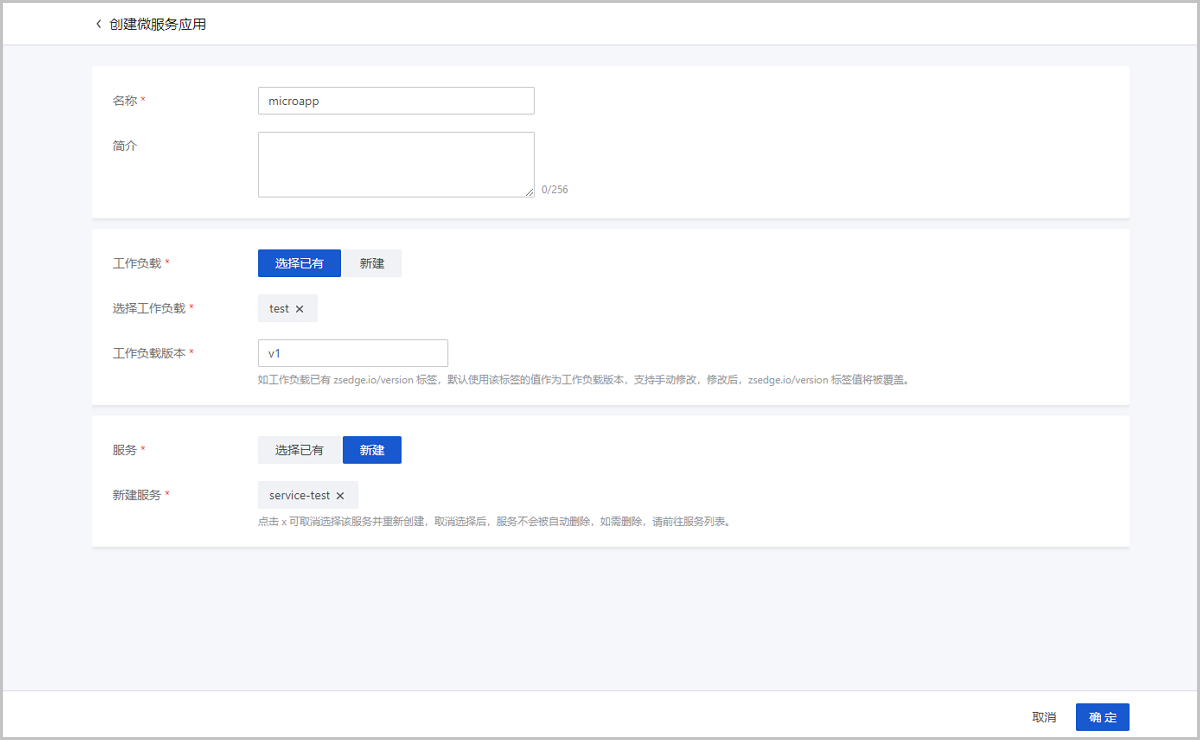Remove the test workload tag with x

coord(299,309)
